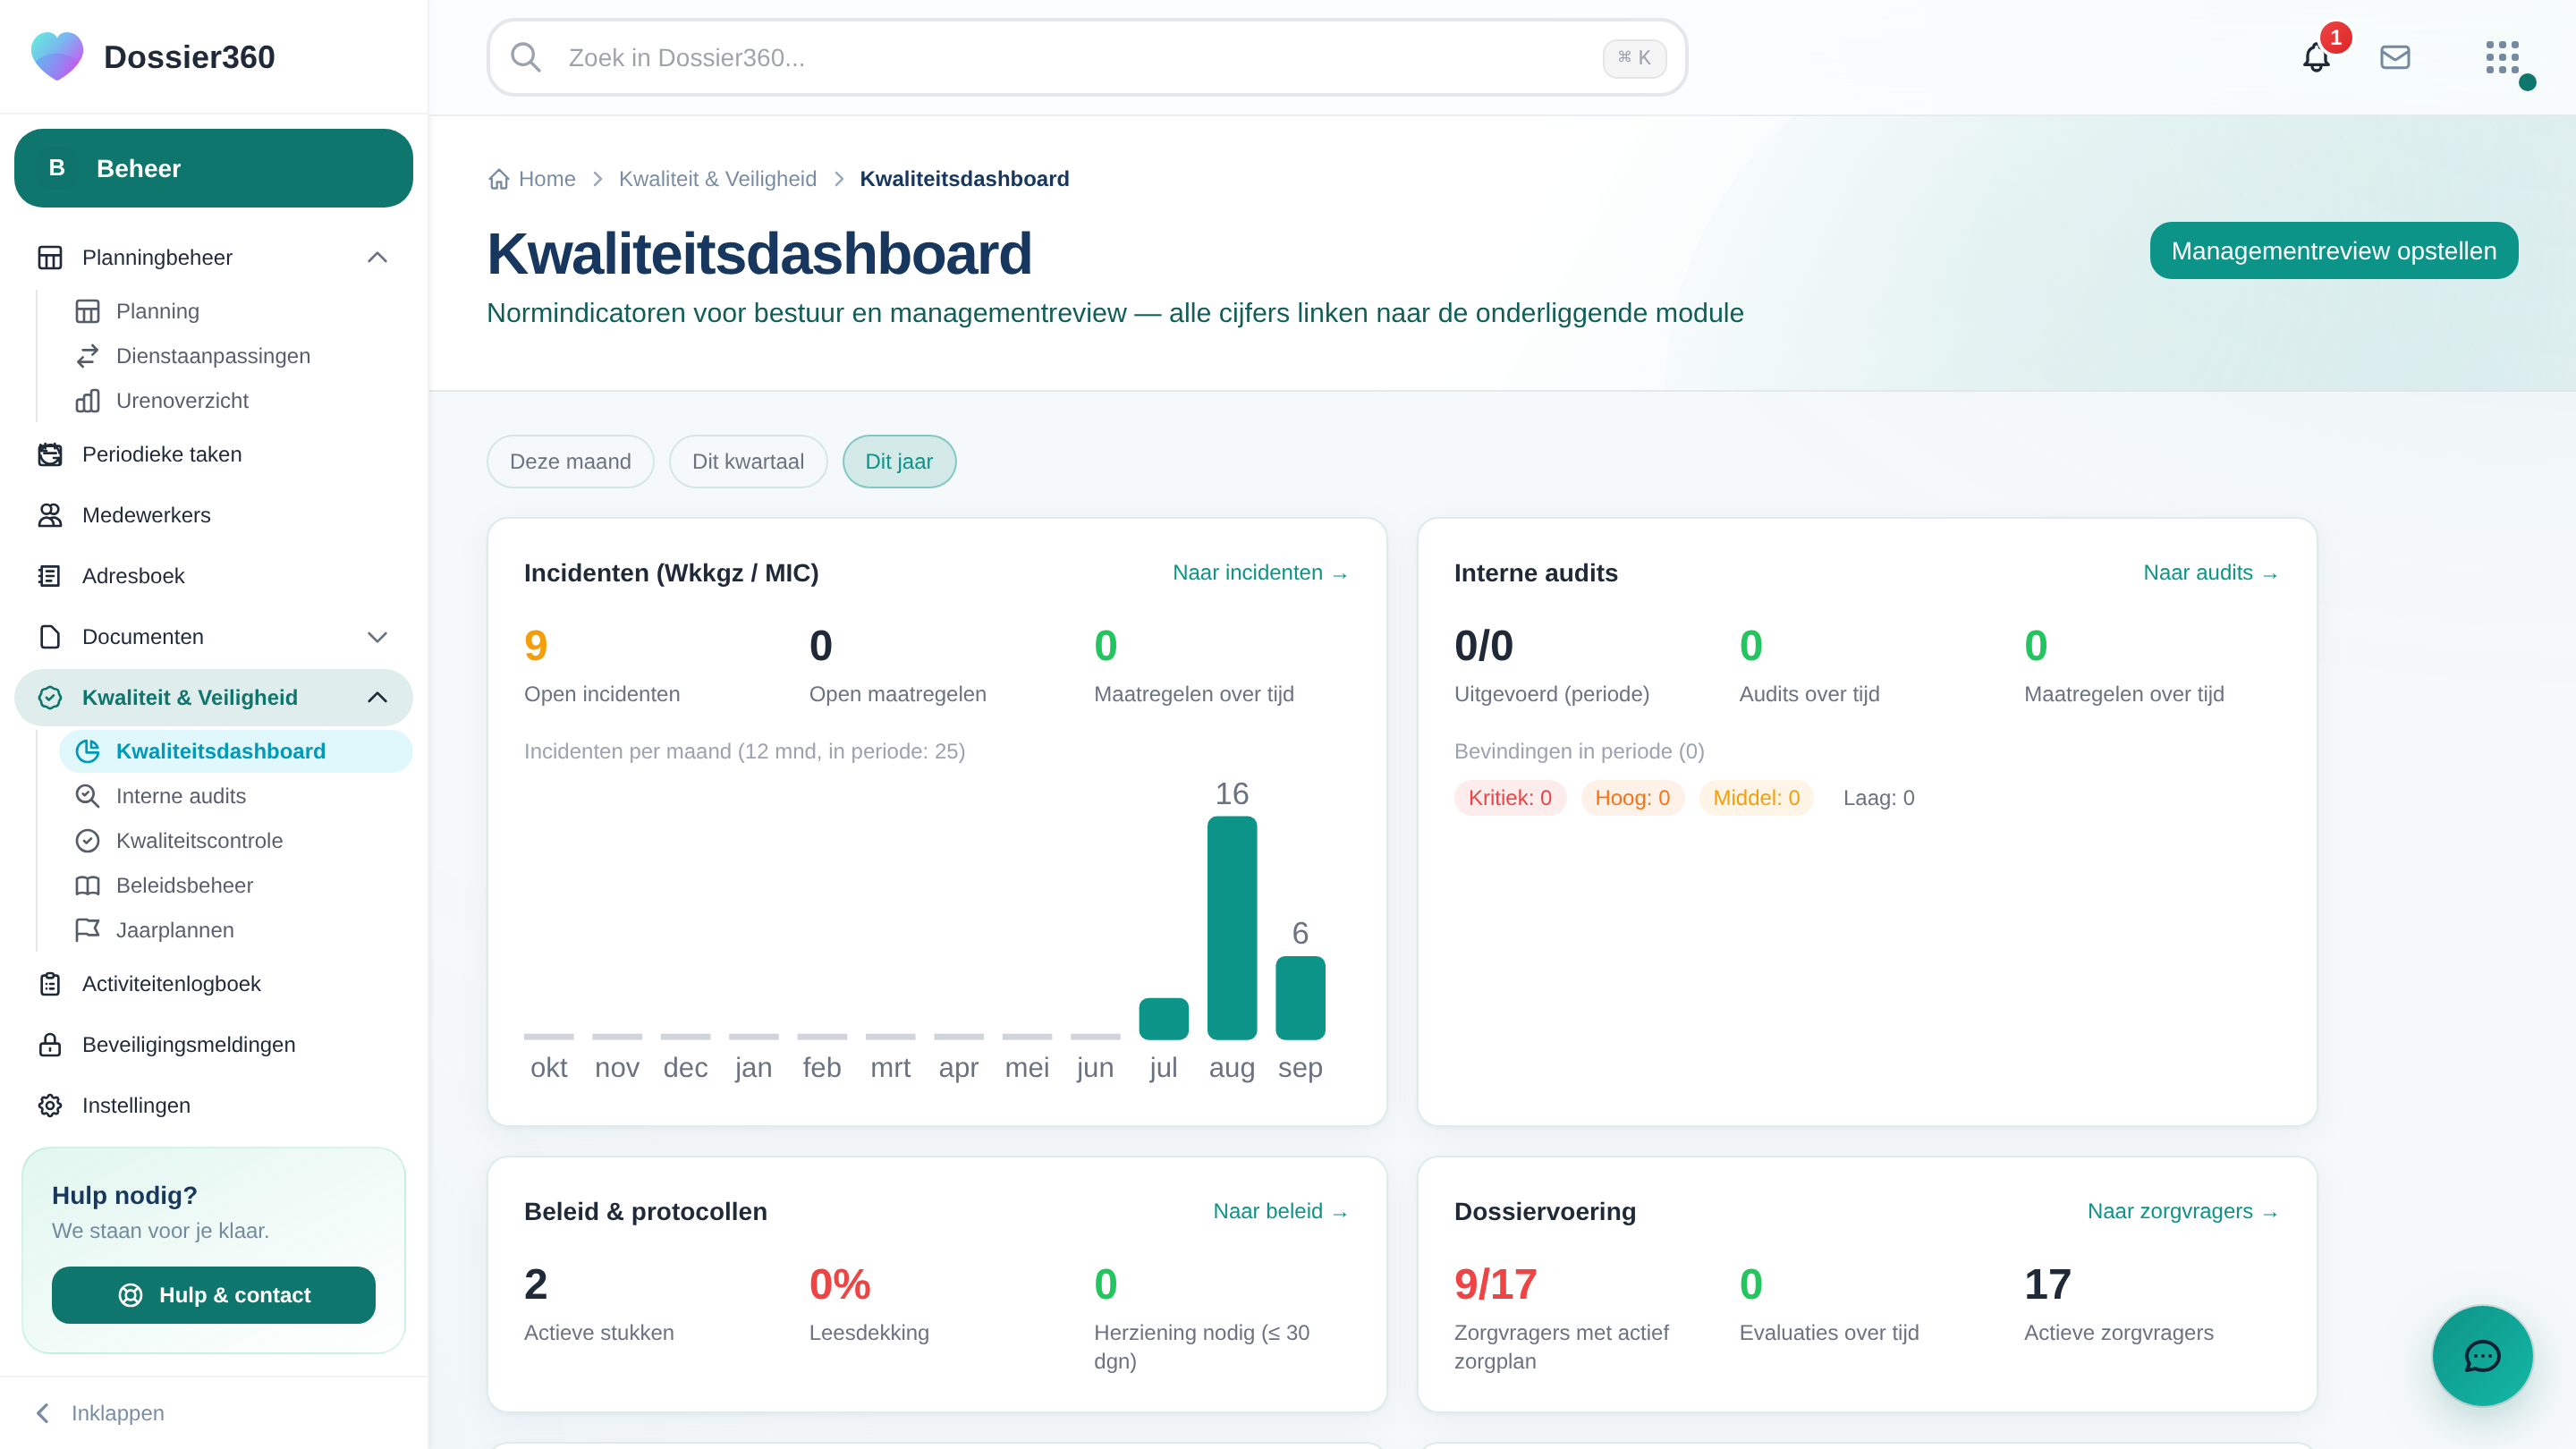Viewport: 2576px width, 1449px height.
Task: Click the Kritiek: 0 badge
Action: 1510,798
